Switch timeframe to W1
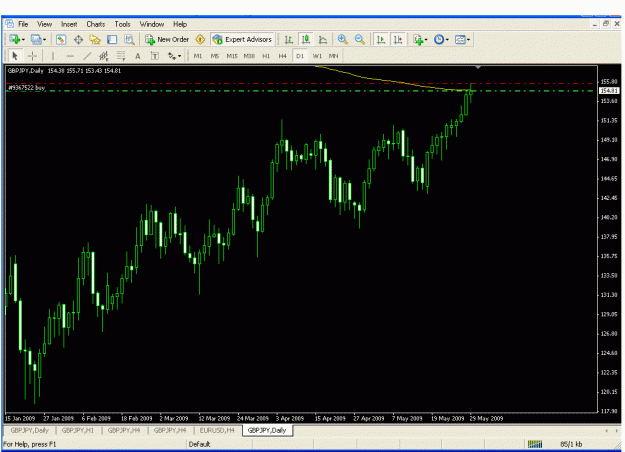Viewport: 625px width, 452px height. tap(317, 56)
